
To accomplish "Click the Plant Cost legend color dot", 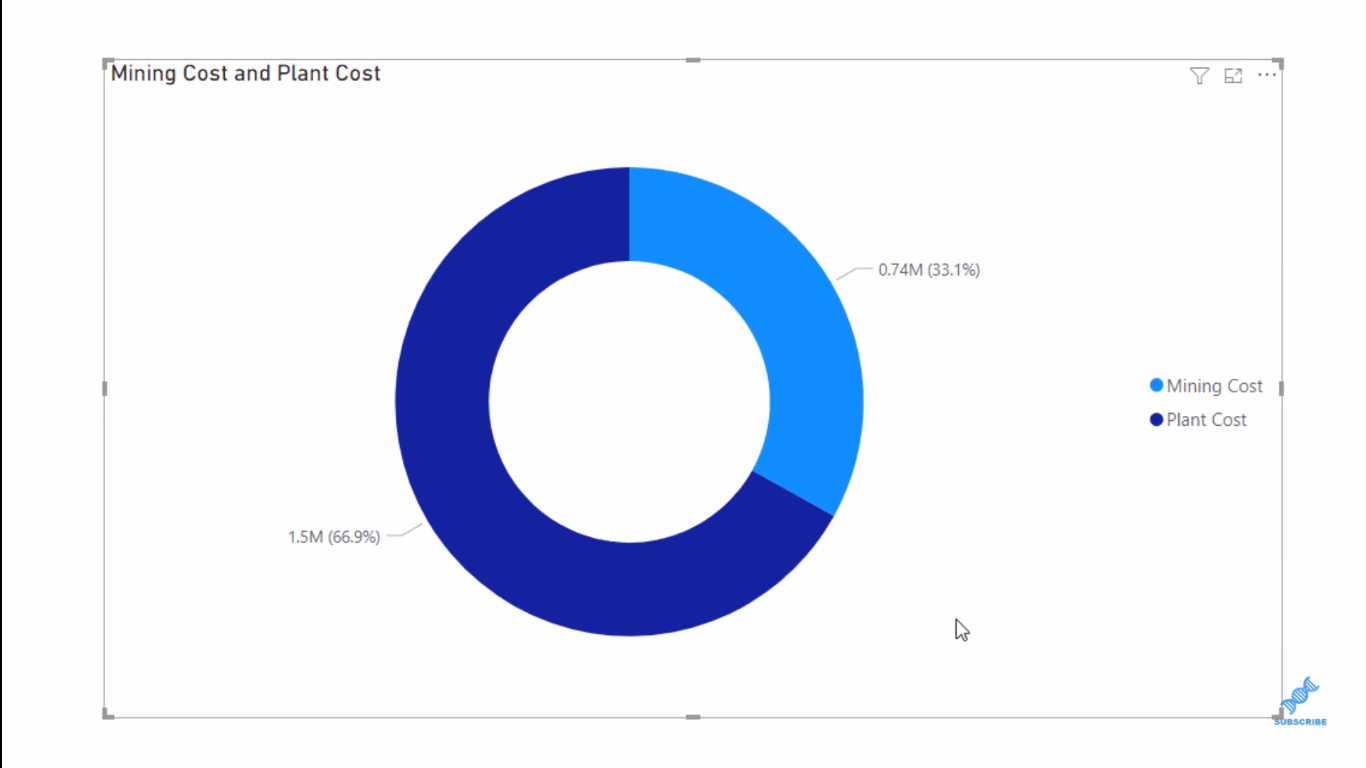I will tap(1157, 420).
